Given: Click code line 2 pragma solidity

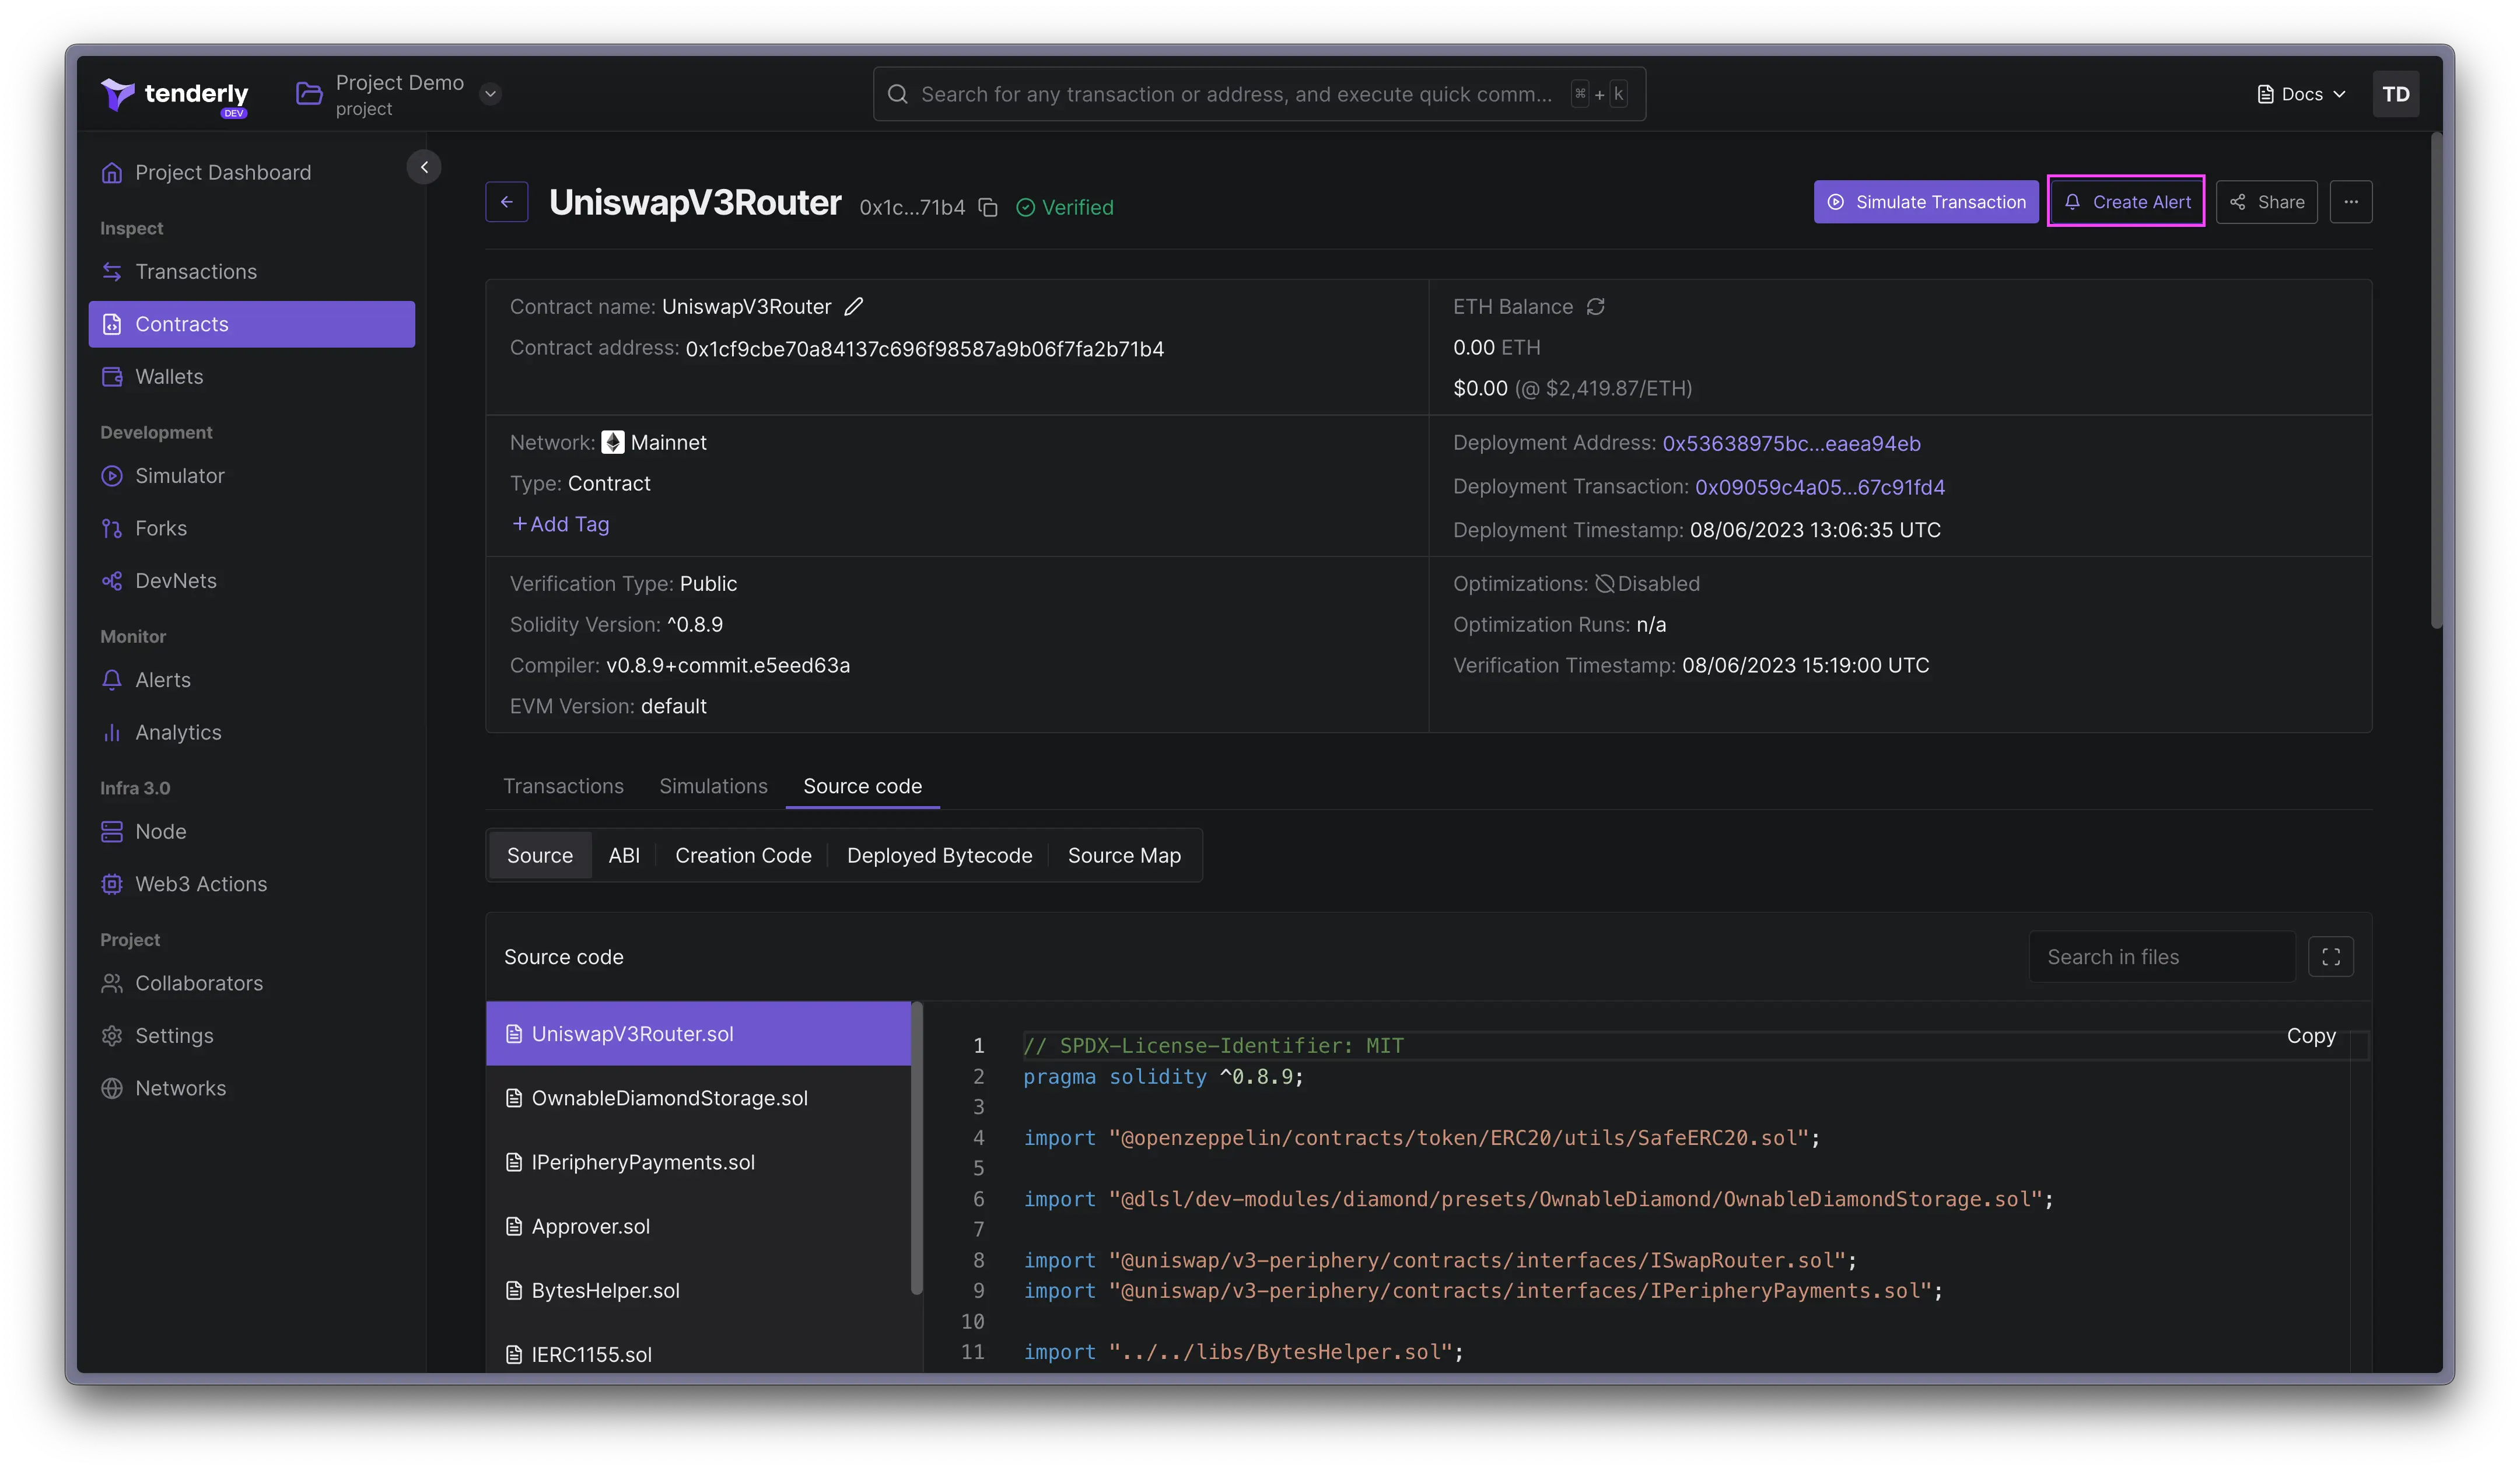Looking at the screenshot, I should (1163, 1077).
